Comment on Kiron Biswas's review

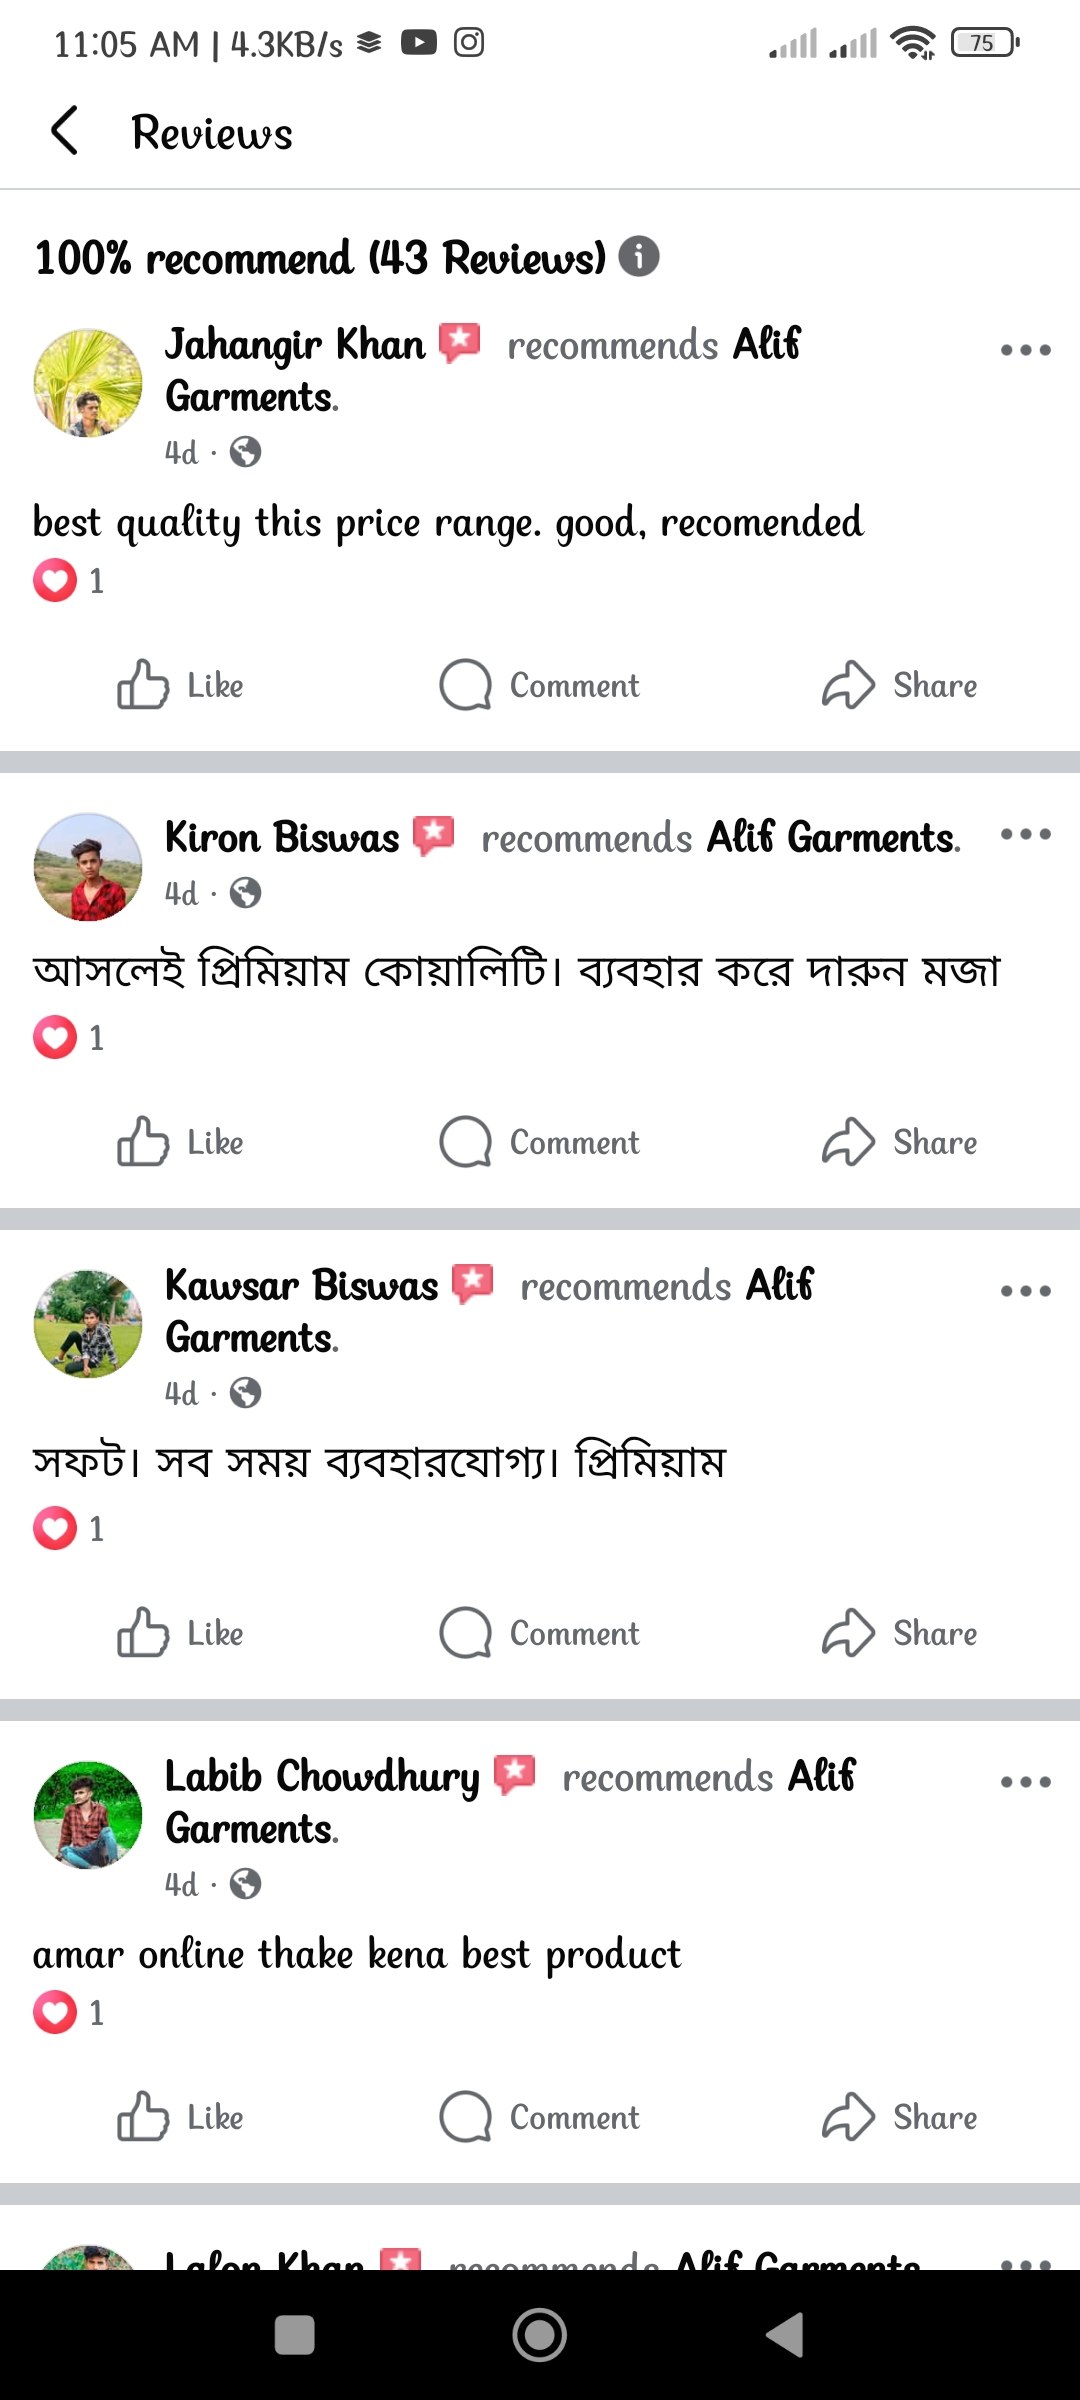coord(540,1142)
